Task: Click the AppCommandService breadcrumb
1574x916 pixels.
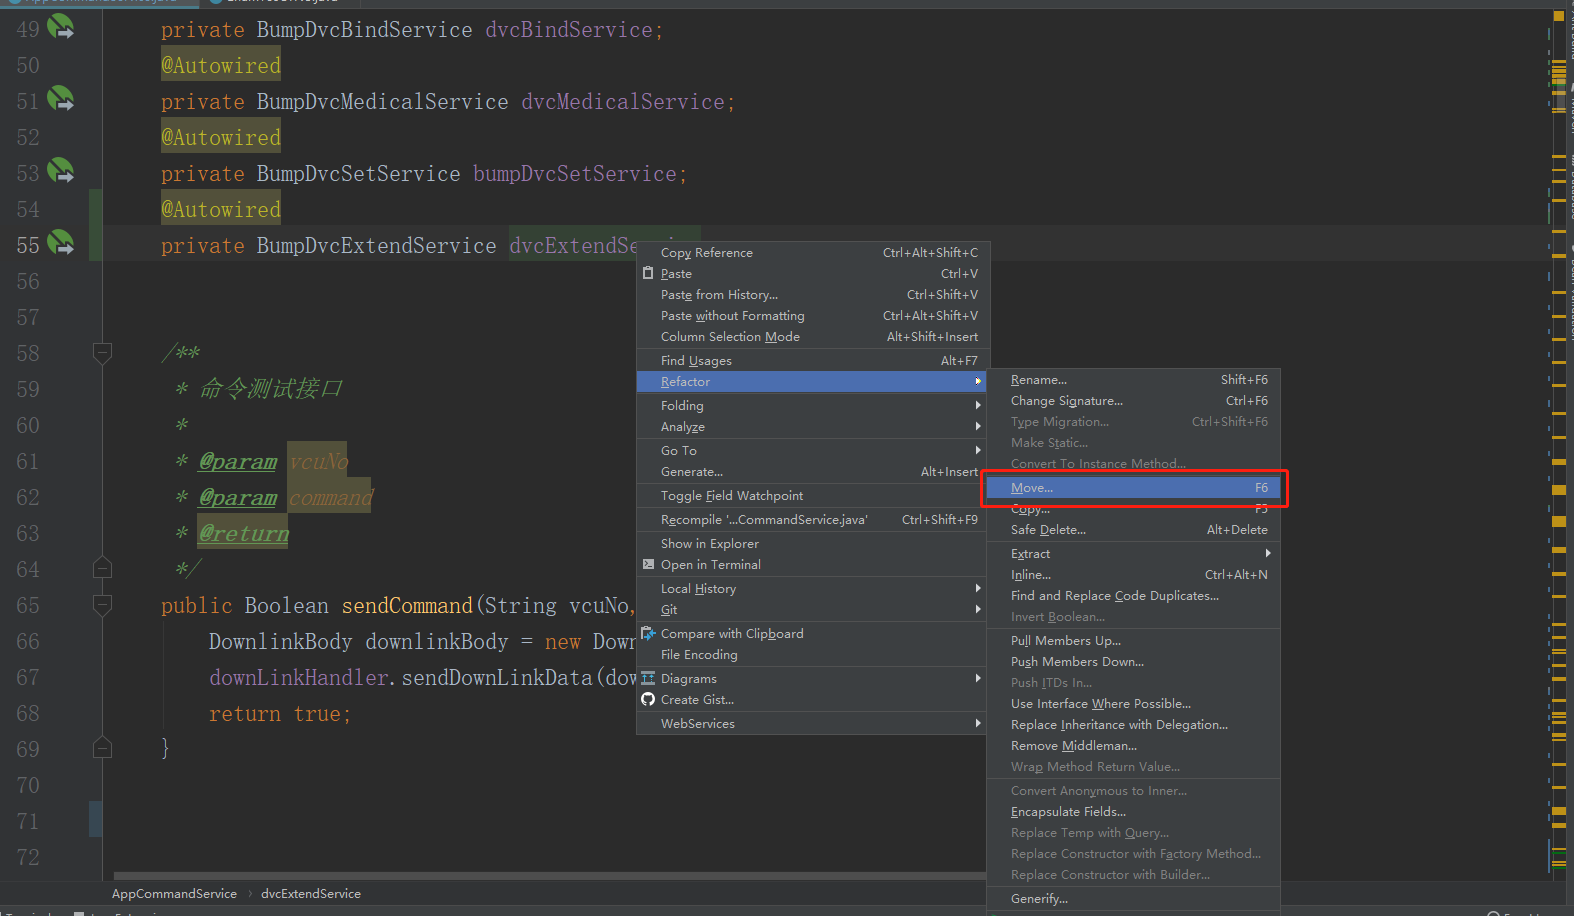Action: click(x=174, y=893)
